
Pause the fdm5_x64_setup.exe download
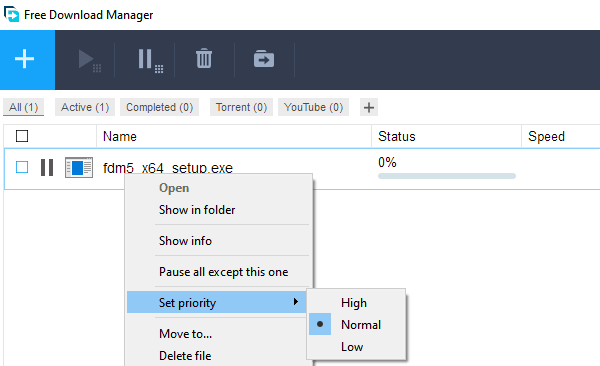click(47, 168)
